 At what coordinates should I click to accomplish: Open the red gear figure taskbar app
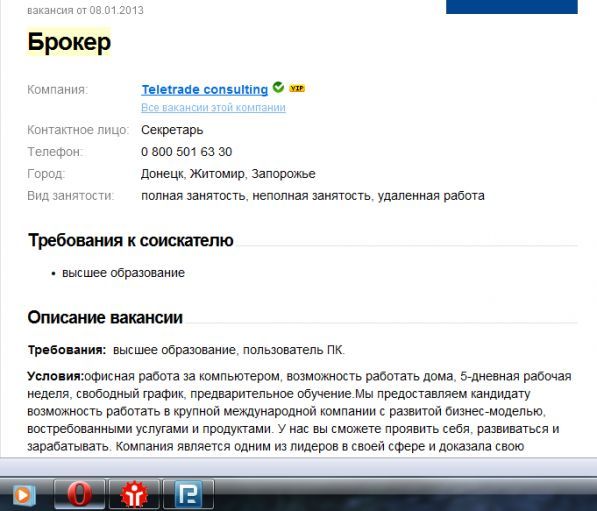click(134, 494)
